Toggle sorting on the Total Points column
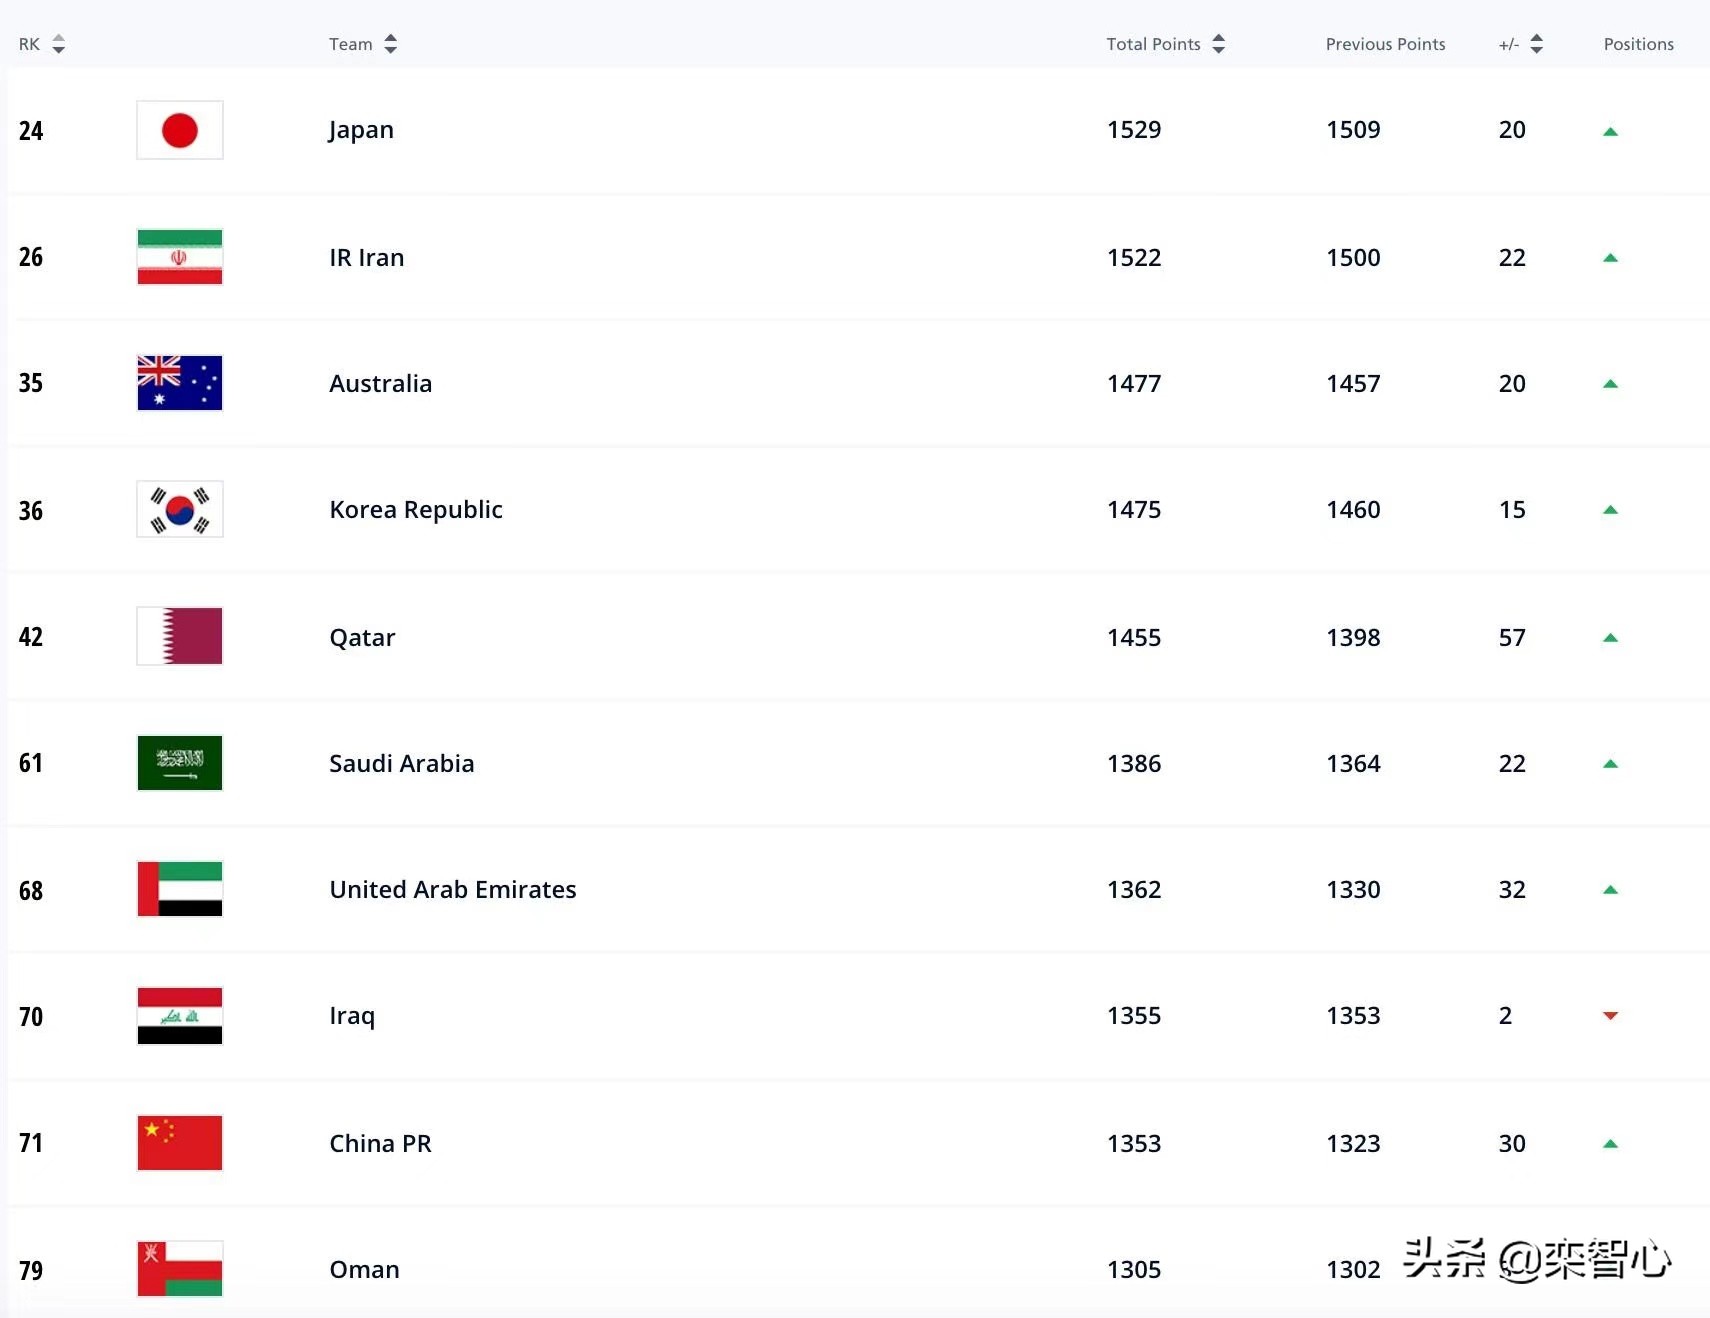 tap(1219, 44)
